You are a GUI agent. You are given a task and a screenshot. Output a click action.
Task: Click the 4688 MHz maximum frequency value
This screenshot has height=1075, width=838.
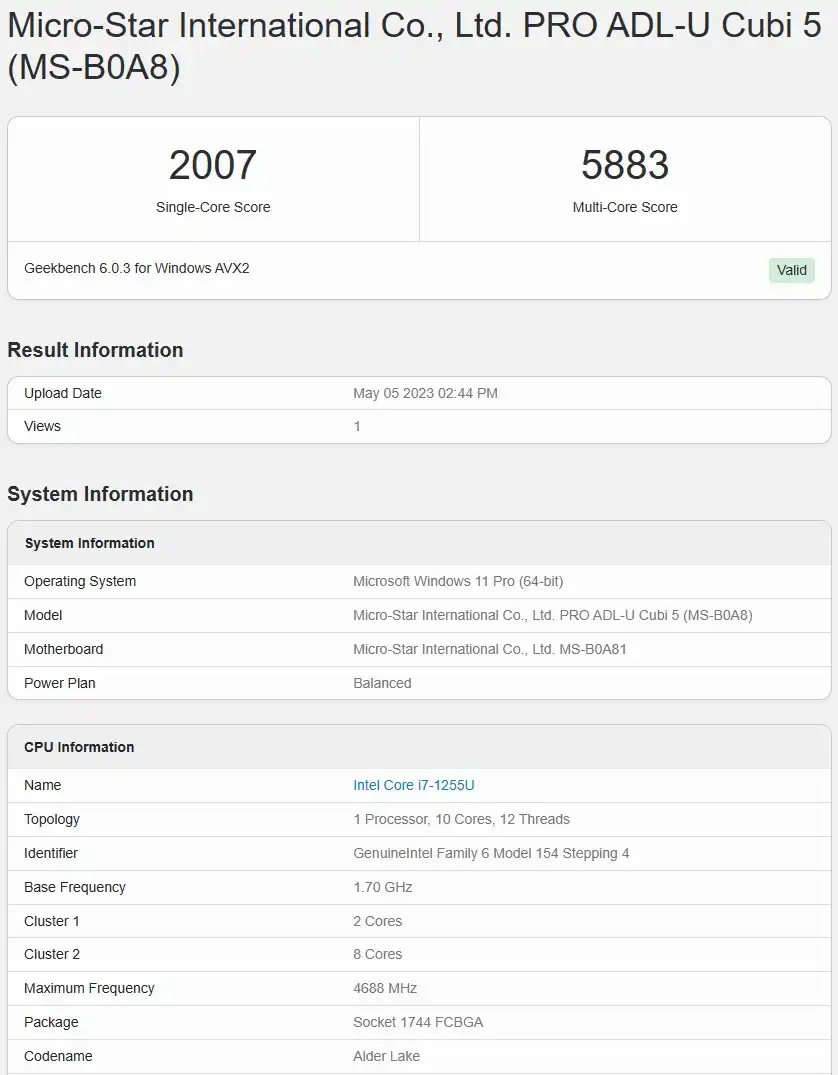[x=385, y=988]
